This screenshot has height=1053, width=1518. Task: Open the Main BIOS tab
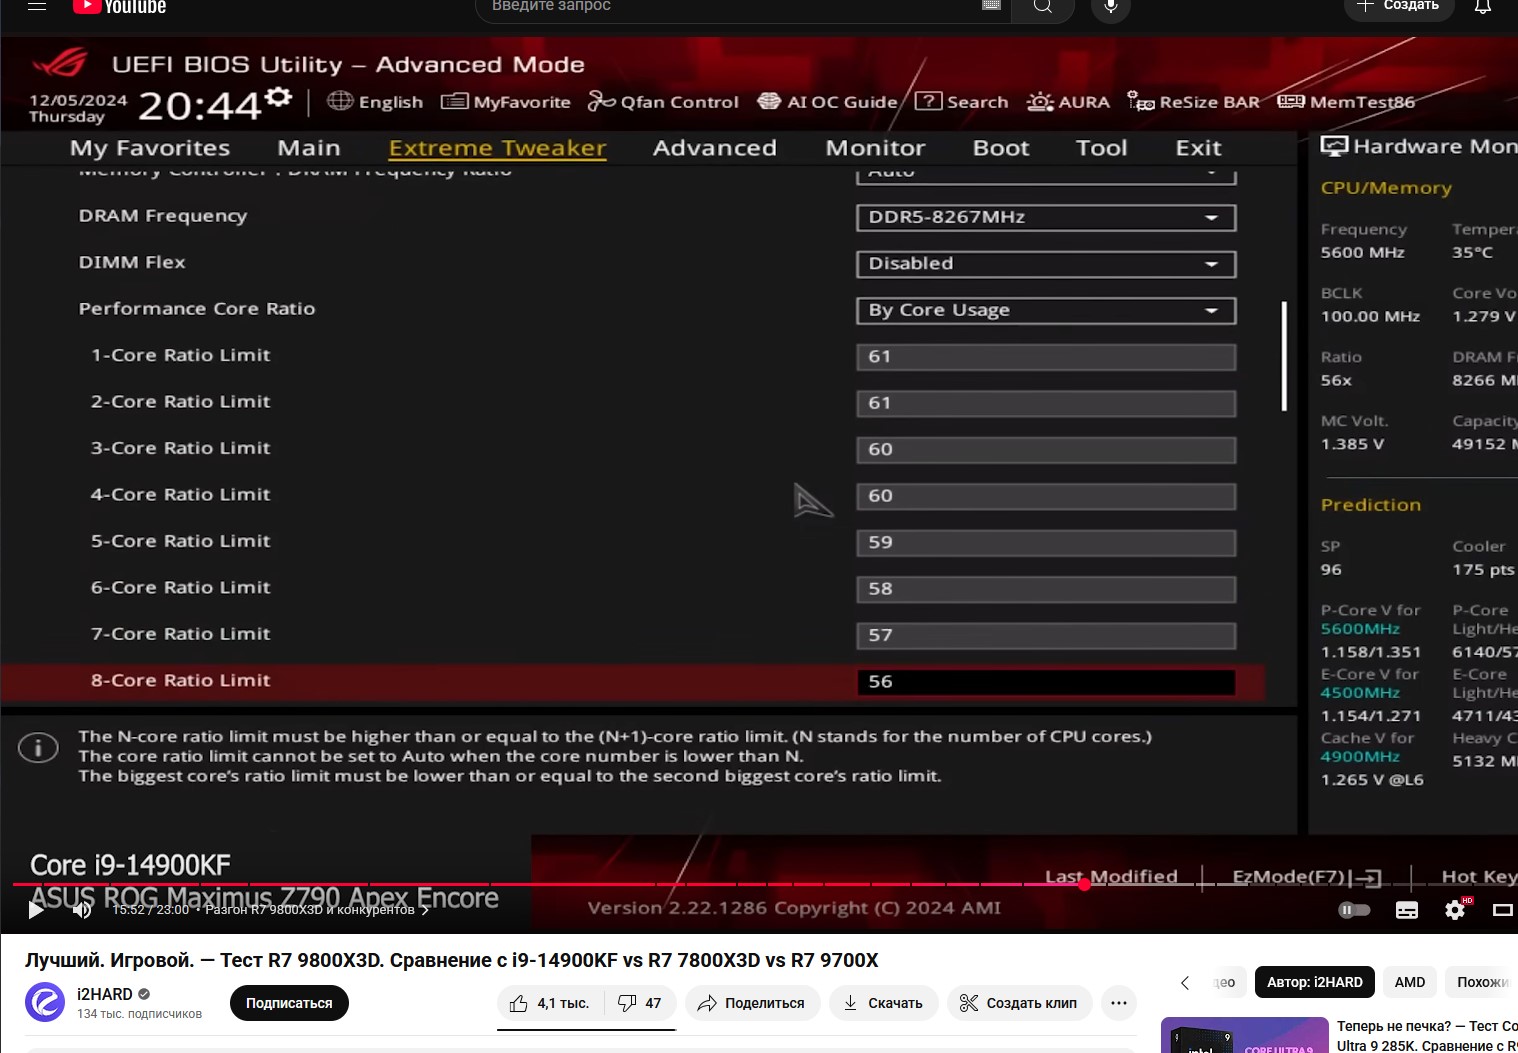309,148
